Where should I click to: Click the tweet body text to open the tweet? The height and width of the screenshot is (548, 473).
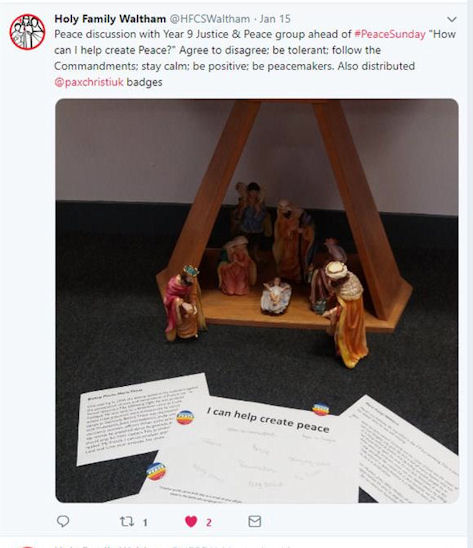click(255, 58)
